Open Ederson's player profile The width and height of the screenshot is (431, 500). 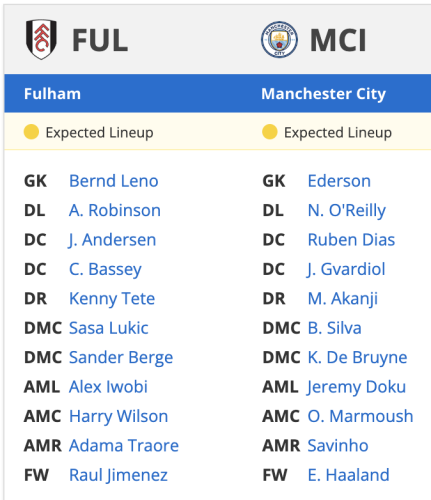point(339,181)
